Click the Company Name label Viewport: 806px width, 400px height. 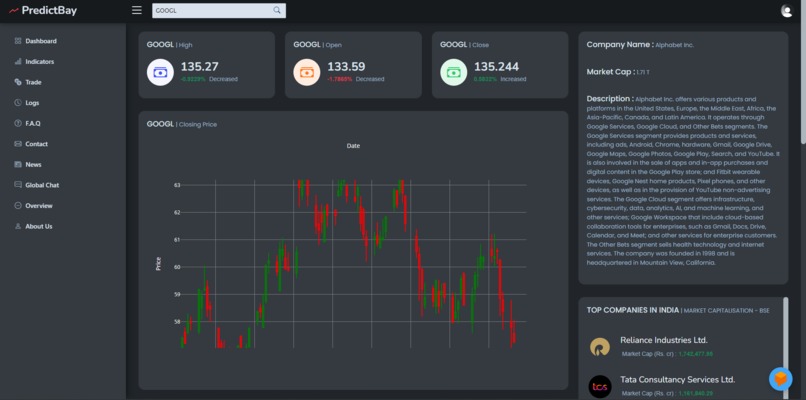pyautogui.click(x=620, y=45)
